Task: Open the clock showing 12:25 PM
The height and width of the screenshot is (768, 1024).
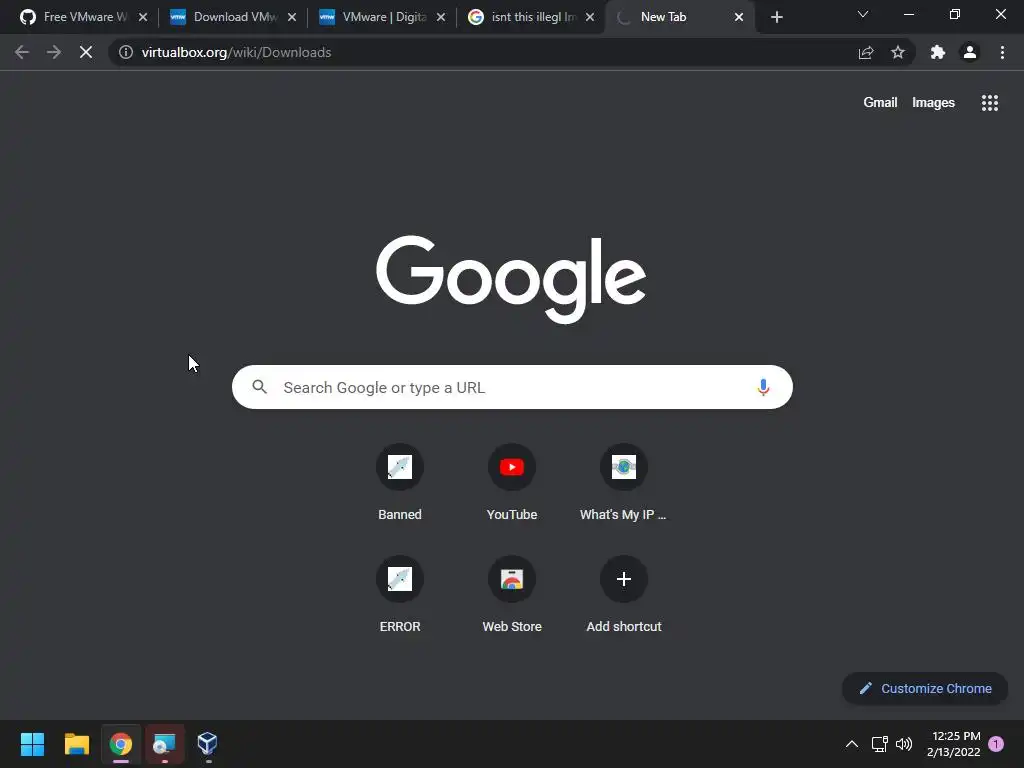Action: (x=954, y=744)
